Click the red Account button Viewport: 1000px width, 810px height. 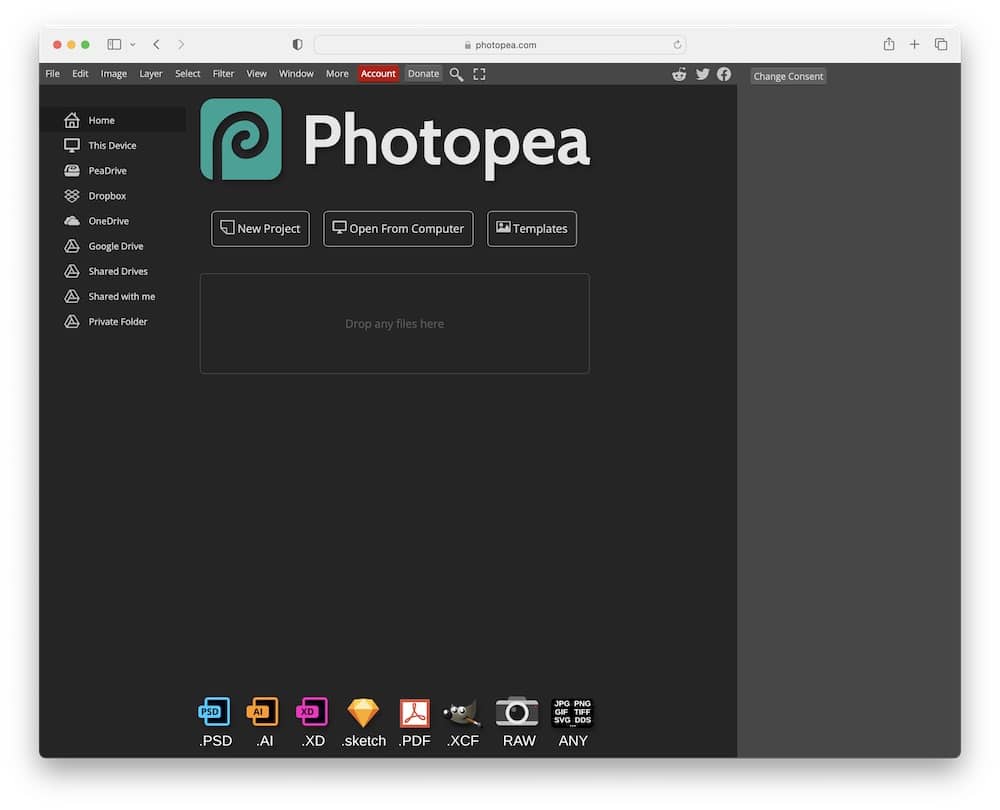point(378,74)
